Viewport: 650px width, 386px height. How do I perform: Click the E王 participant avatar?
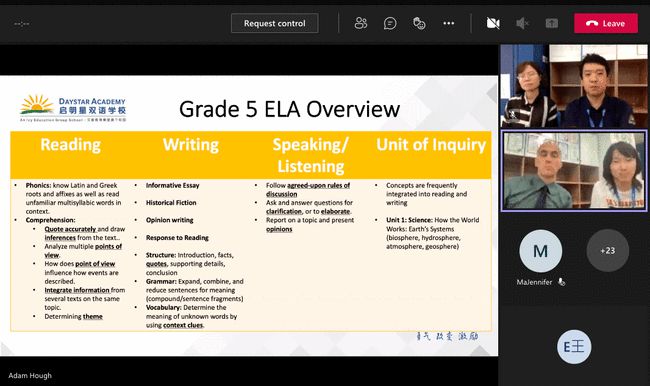point(574,347)
